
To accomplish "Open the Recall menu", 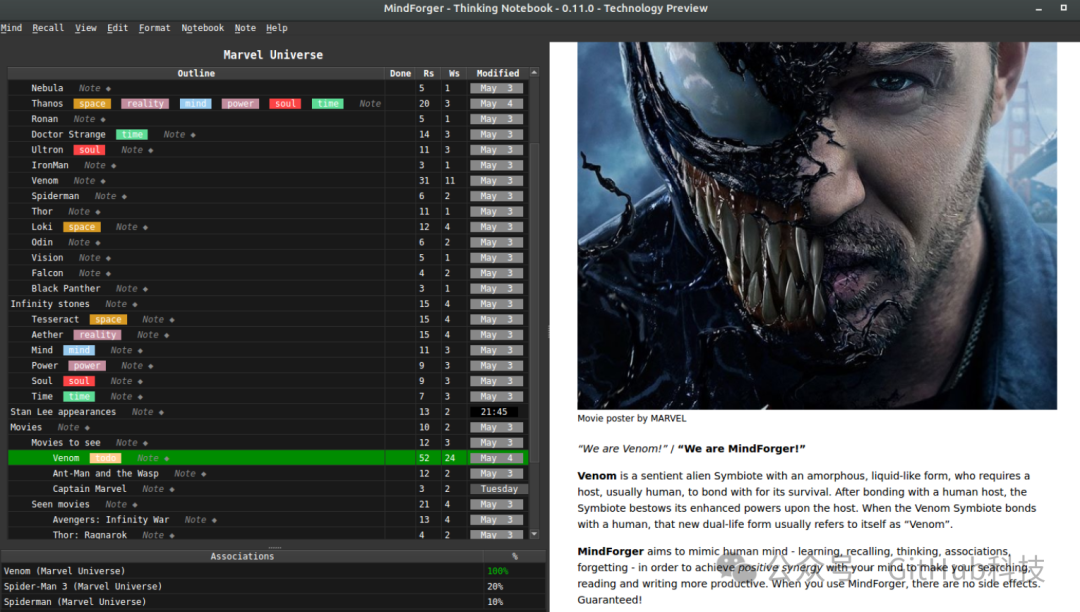I will (48, 28).
